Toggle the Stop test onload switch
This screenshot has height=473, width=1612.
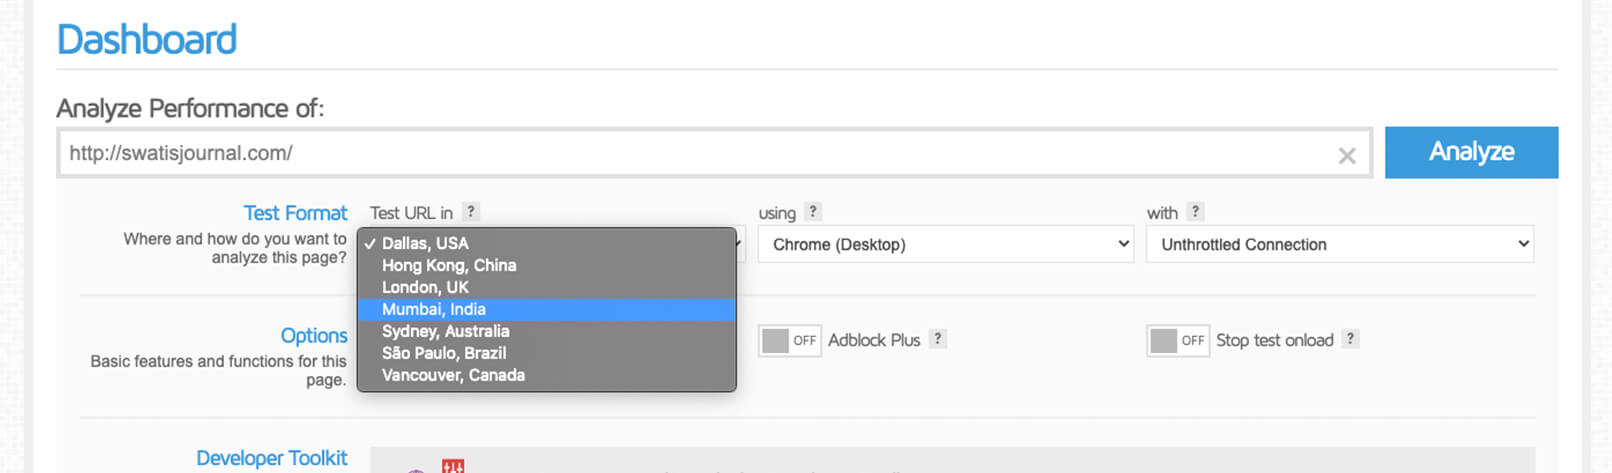[1177, 341]
